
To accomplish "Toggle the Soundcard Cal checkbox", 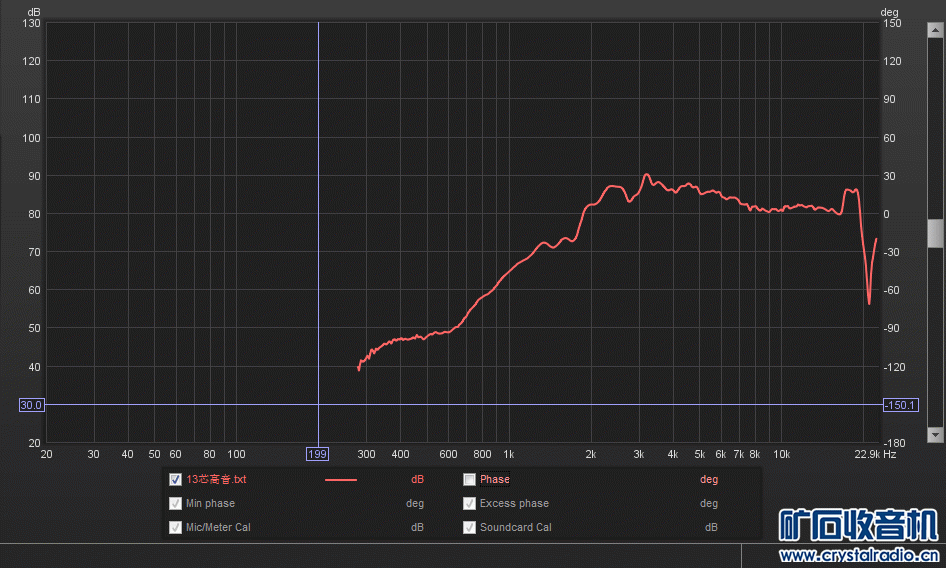I will pos(469,528).
